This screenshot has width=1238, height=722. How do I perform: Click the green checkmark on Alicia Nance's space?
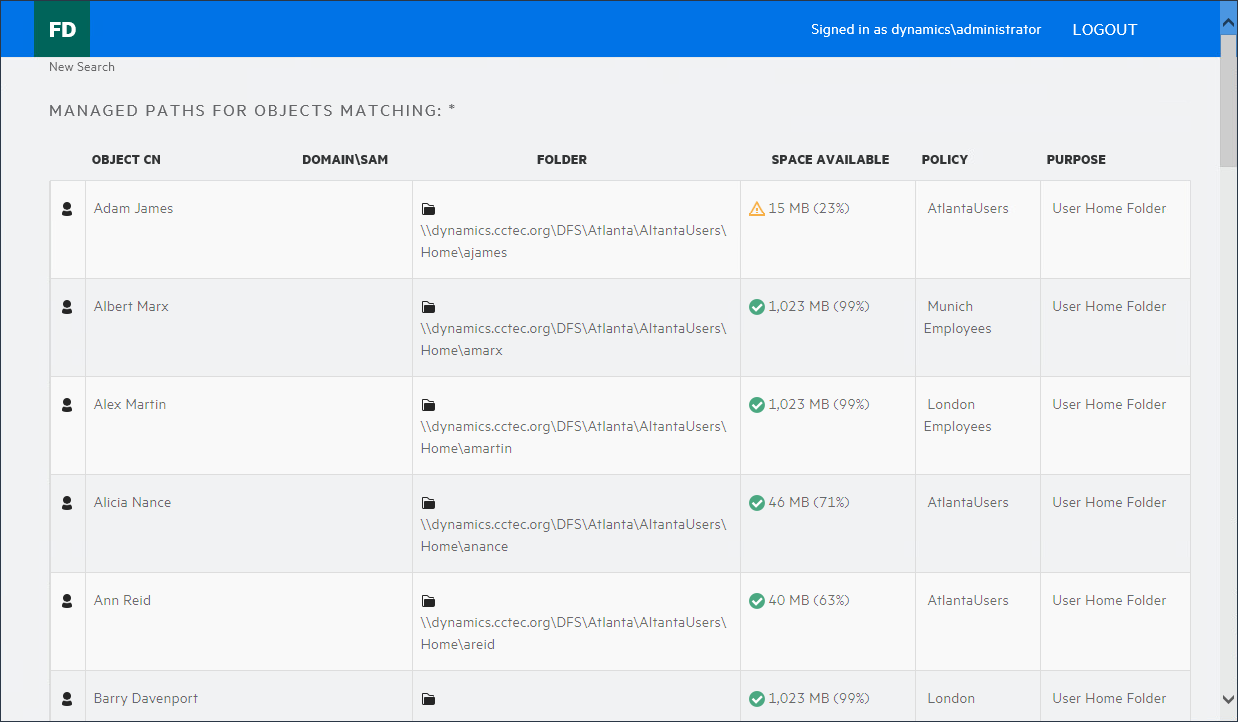tap(758, 502)
